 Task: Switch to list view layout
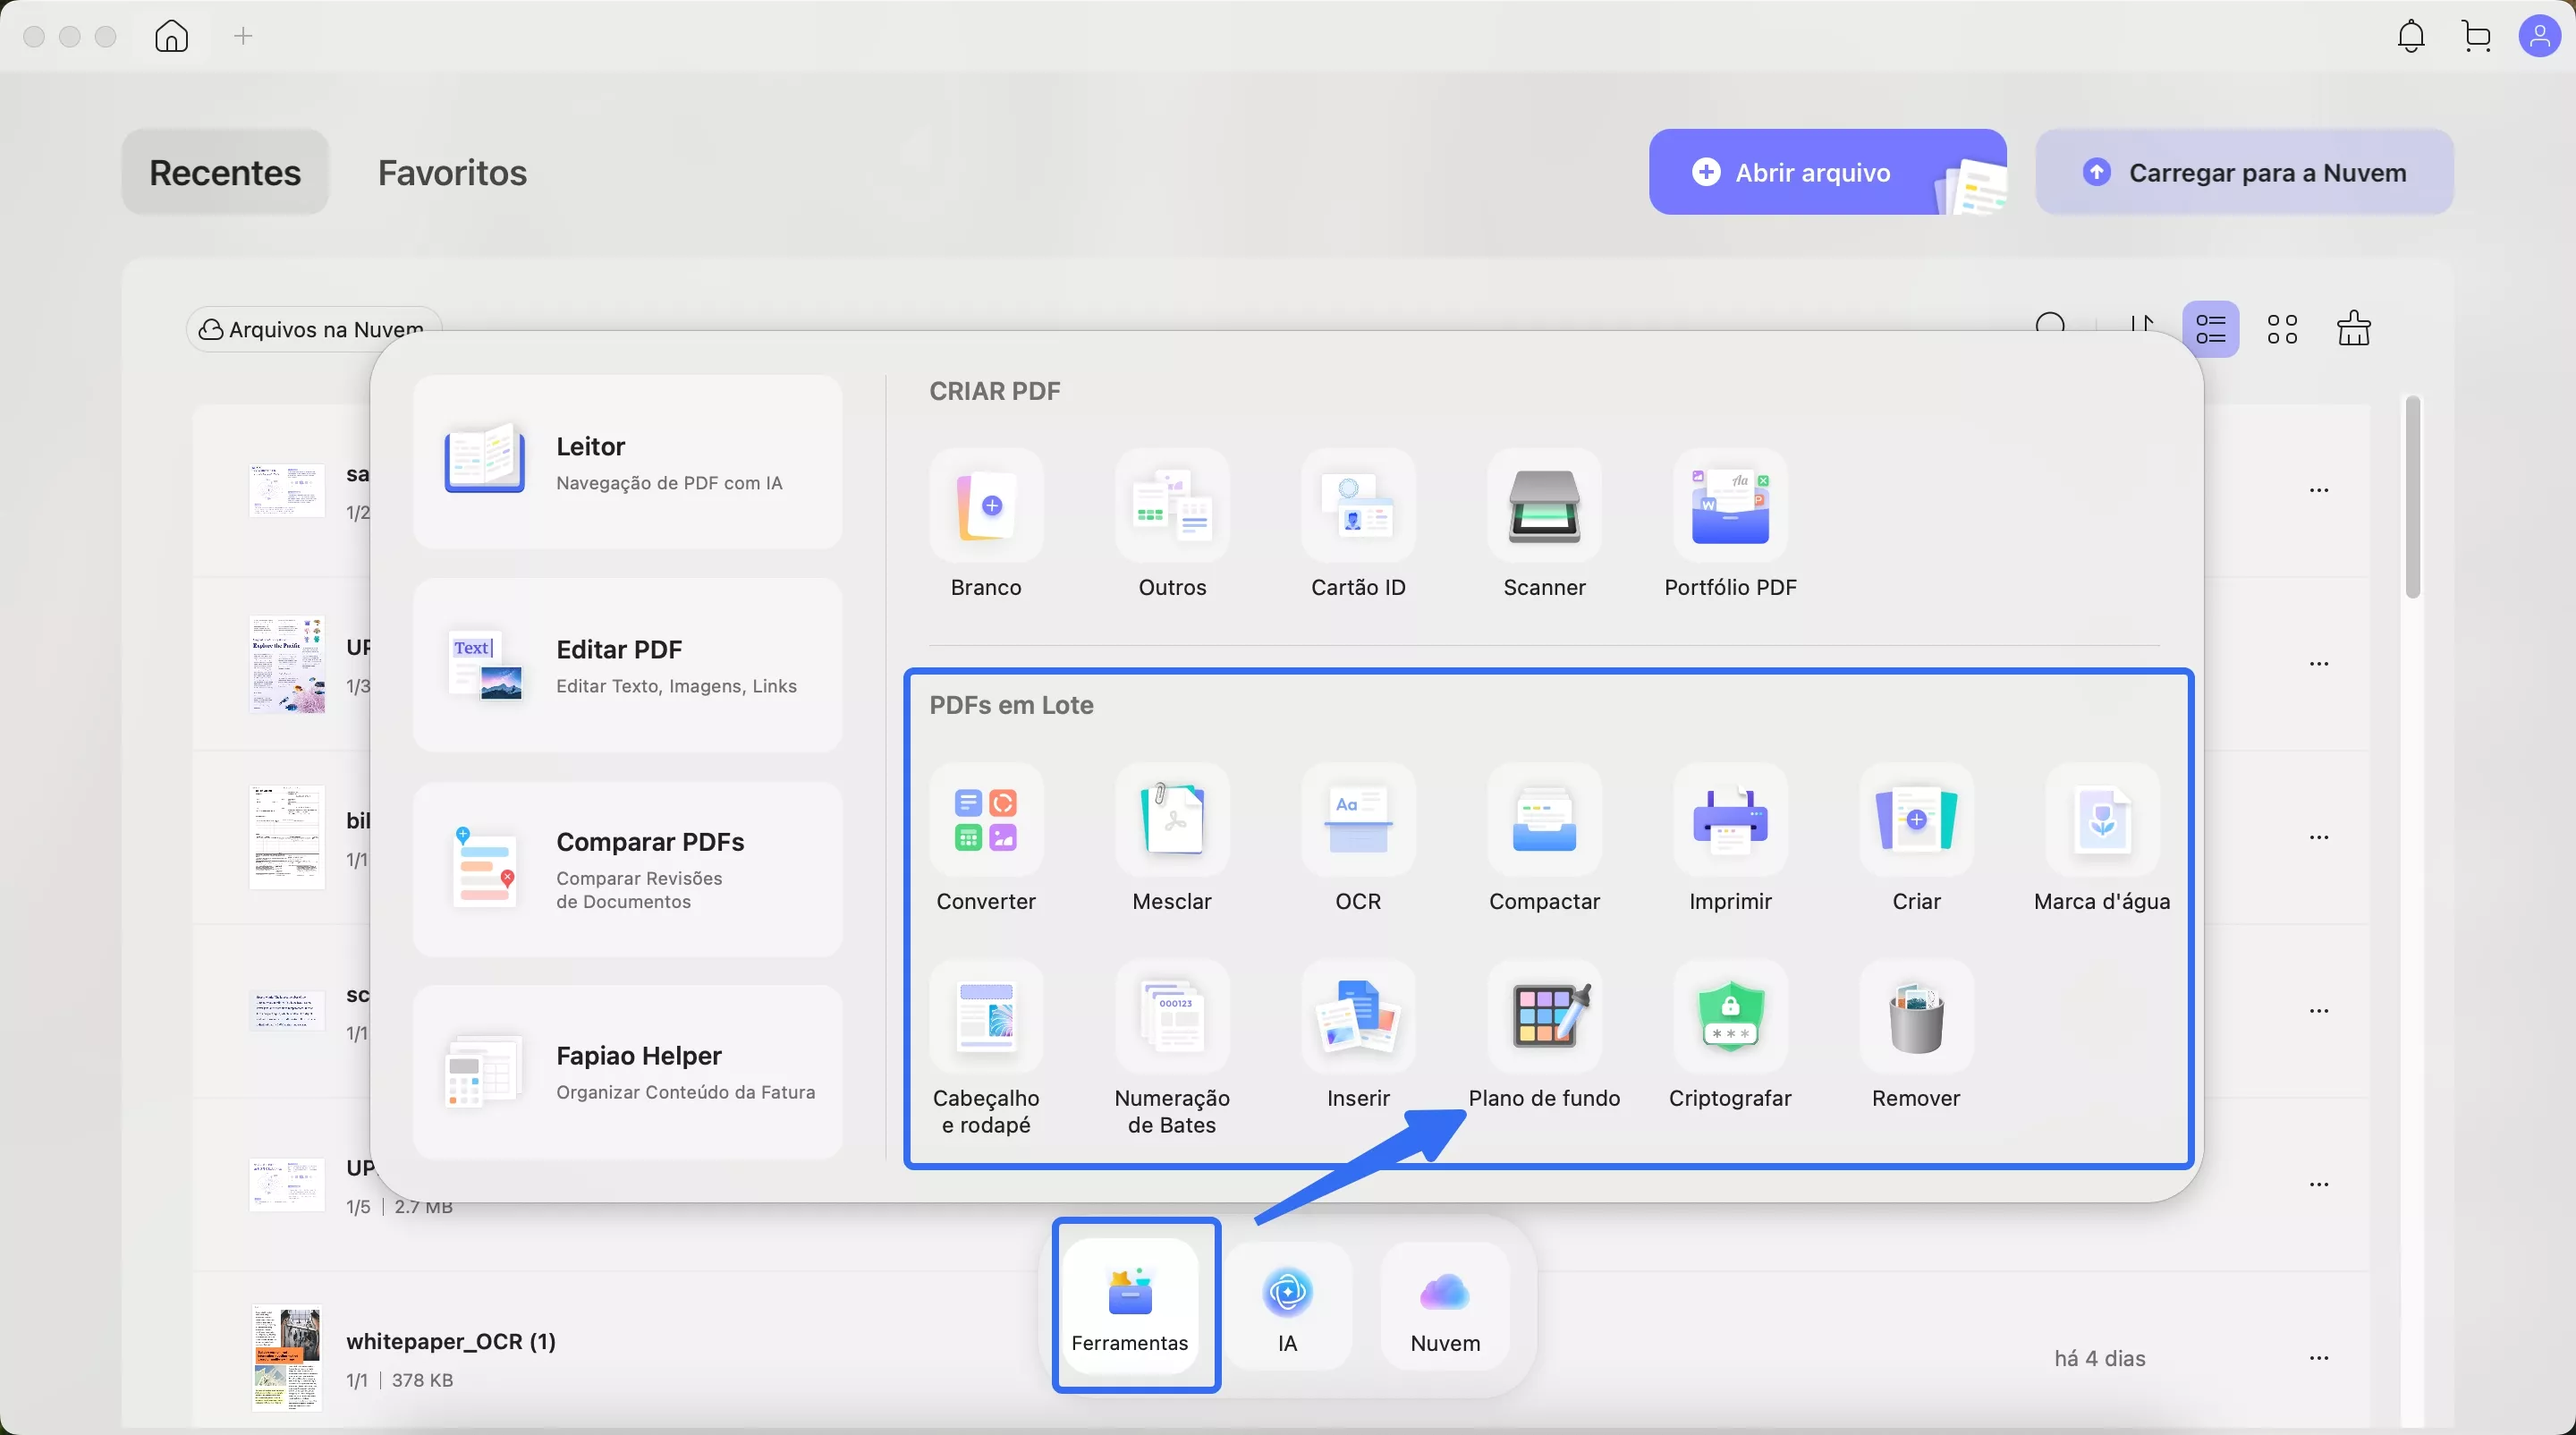2210,329
